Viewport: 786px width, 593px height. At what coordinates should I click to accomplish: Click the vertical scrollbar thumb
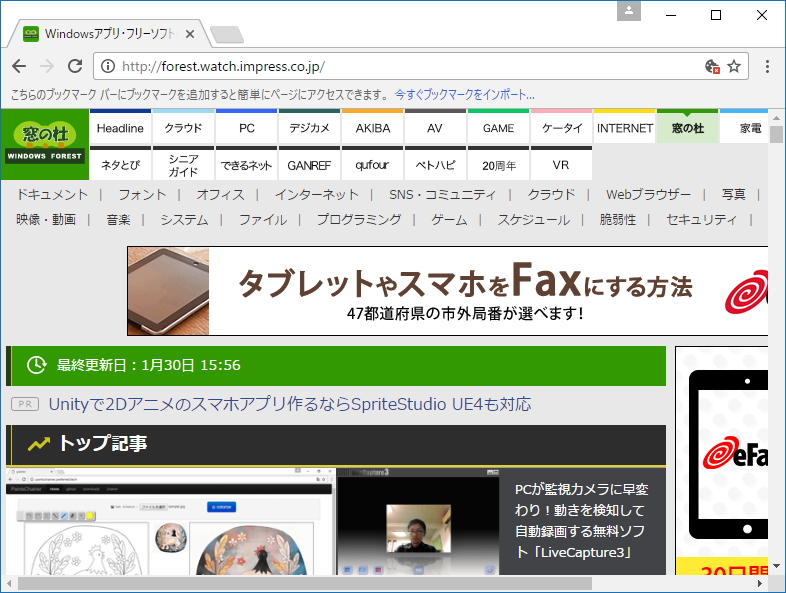[776, 134]
